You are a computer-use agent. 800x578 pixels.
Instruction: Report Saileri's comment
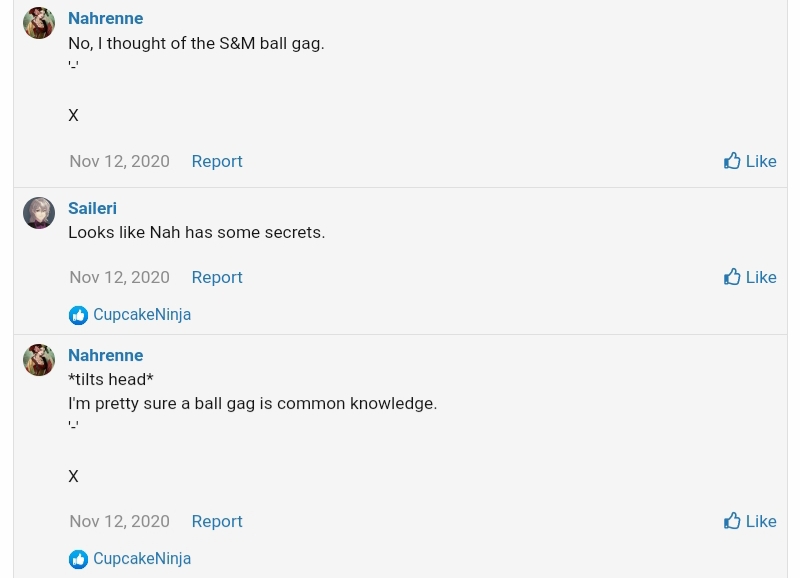[217, 277]
